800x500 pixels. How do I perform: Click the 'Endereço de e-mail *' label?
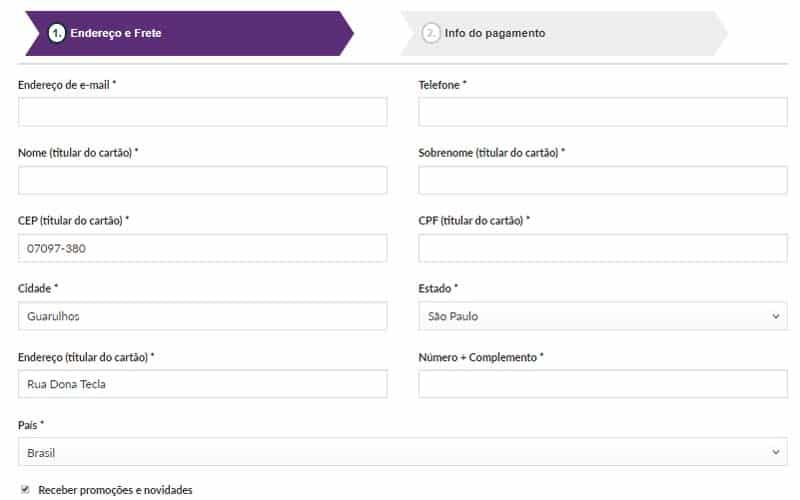click(67, 85)
